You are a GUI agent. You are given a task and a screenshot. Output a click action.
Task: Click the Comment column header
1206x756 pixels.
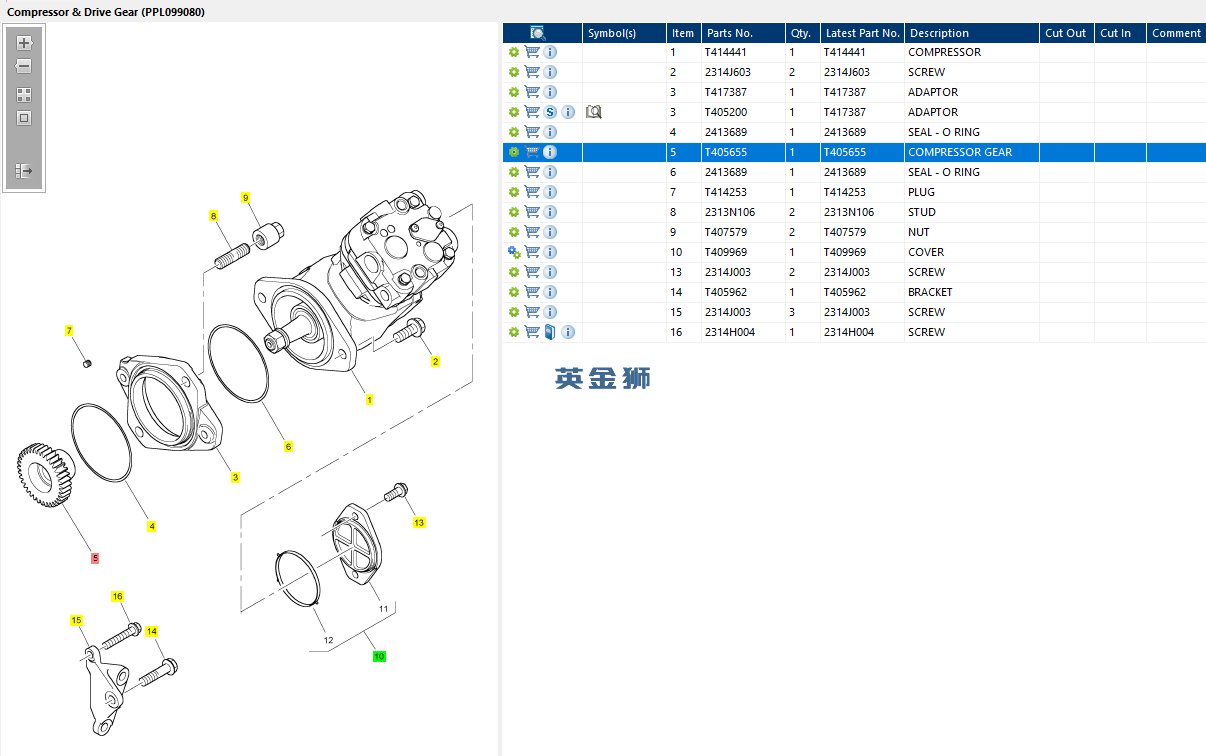pos(1176,33)
